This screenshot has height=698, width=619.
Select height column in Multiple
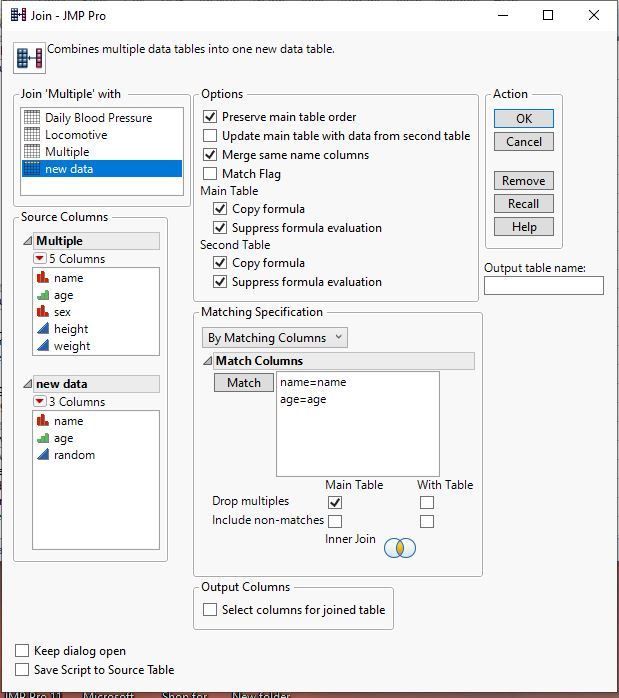pyautogui.click(x=96, y=329)
